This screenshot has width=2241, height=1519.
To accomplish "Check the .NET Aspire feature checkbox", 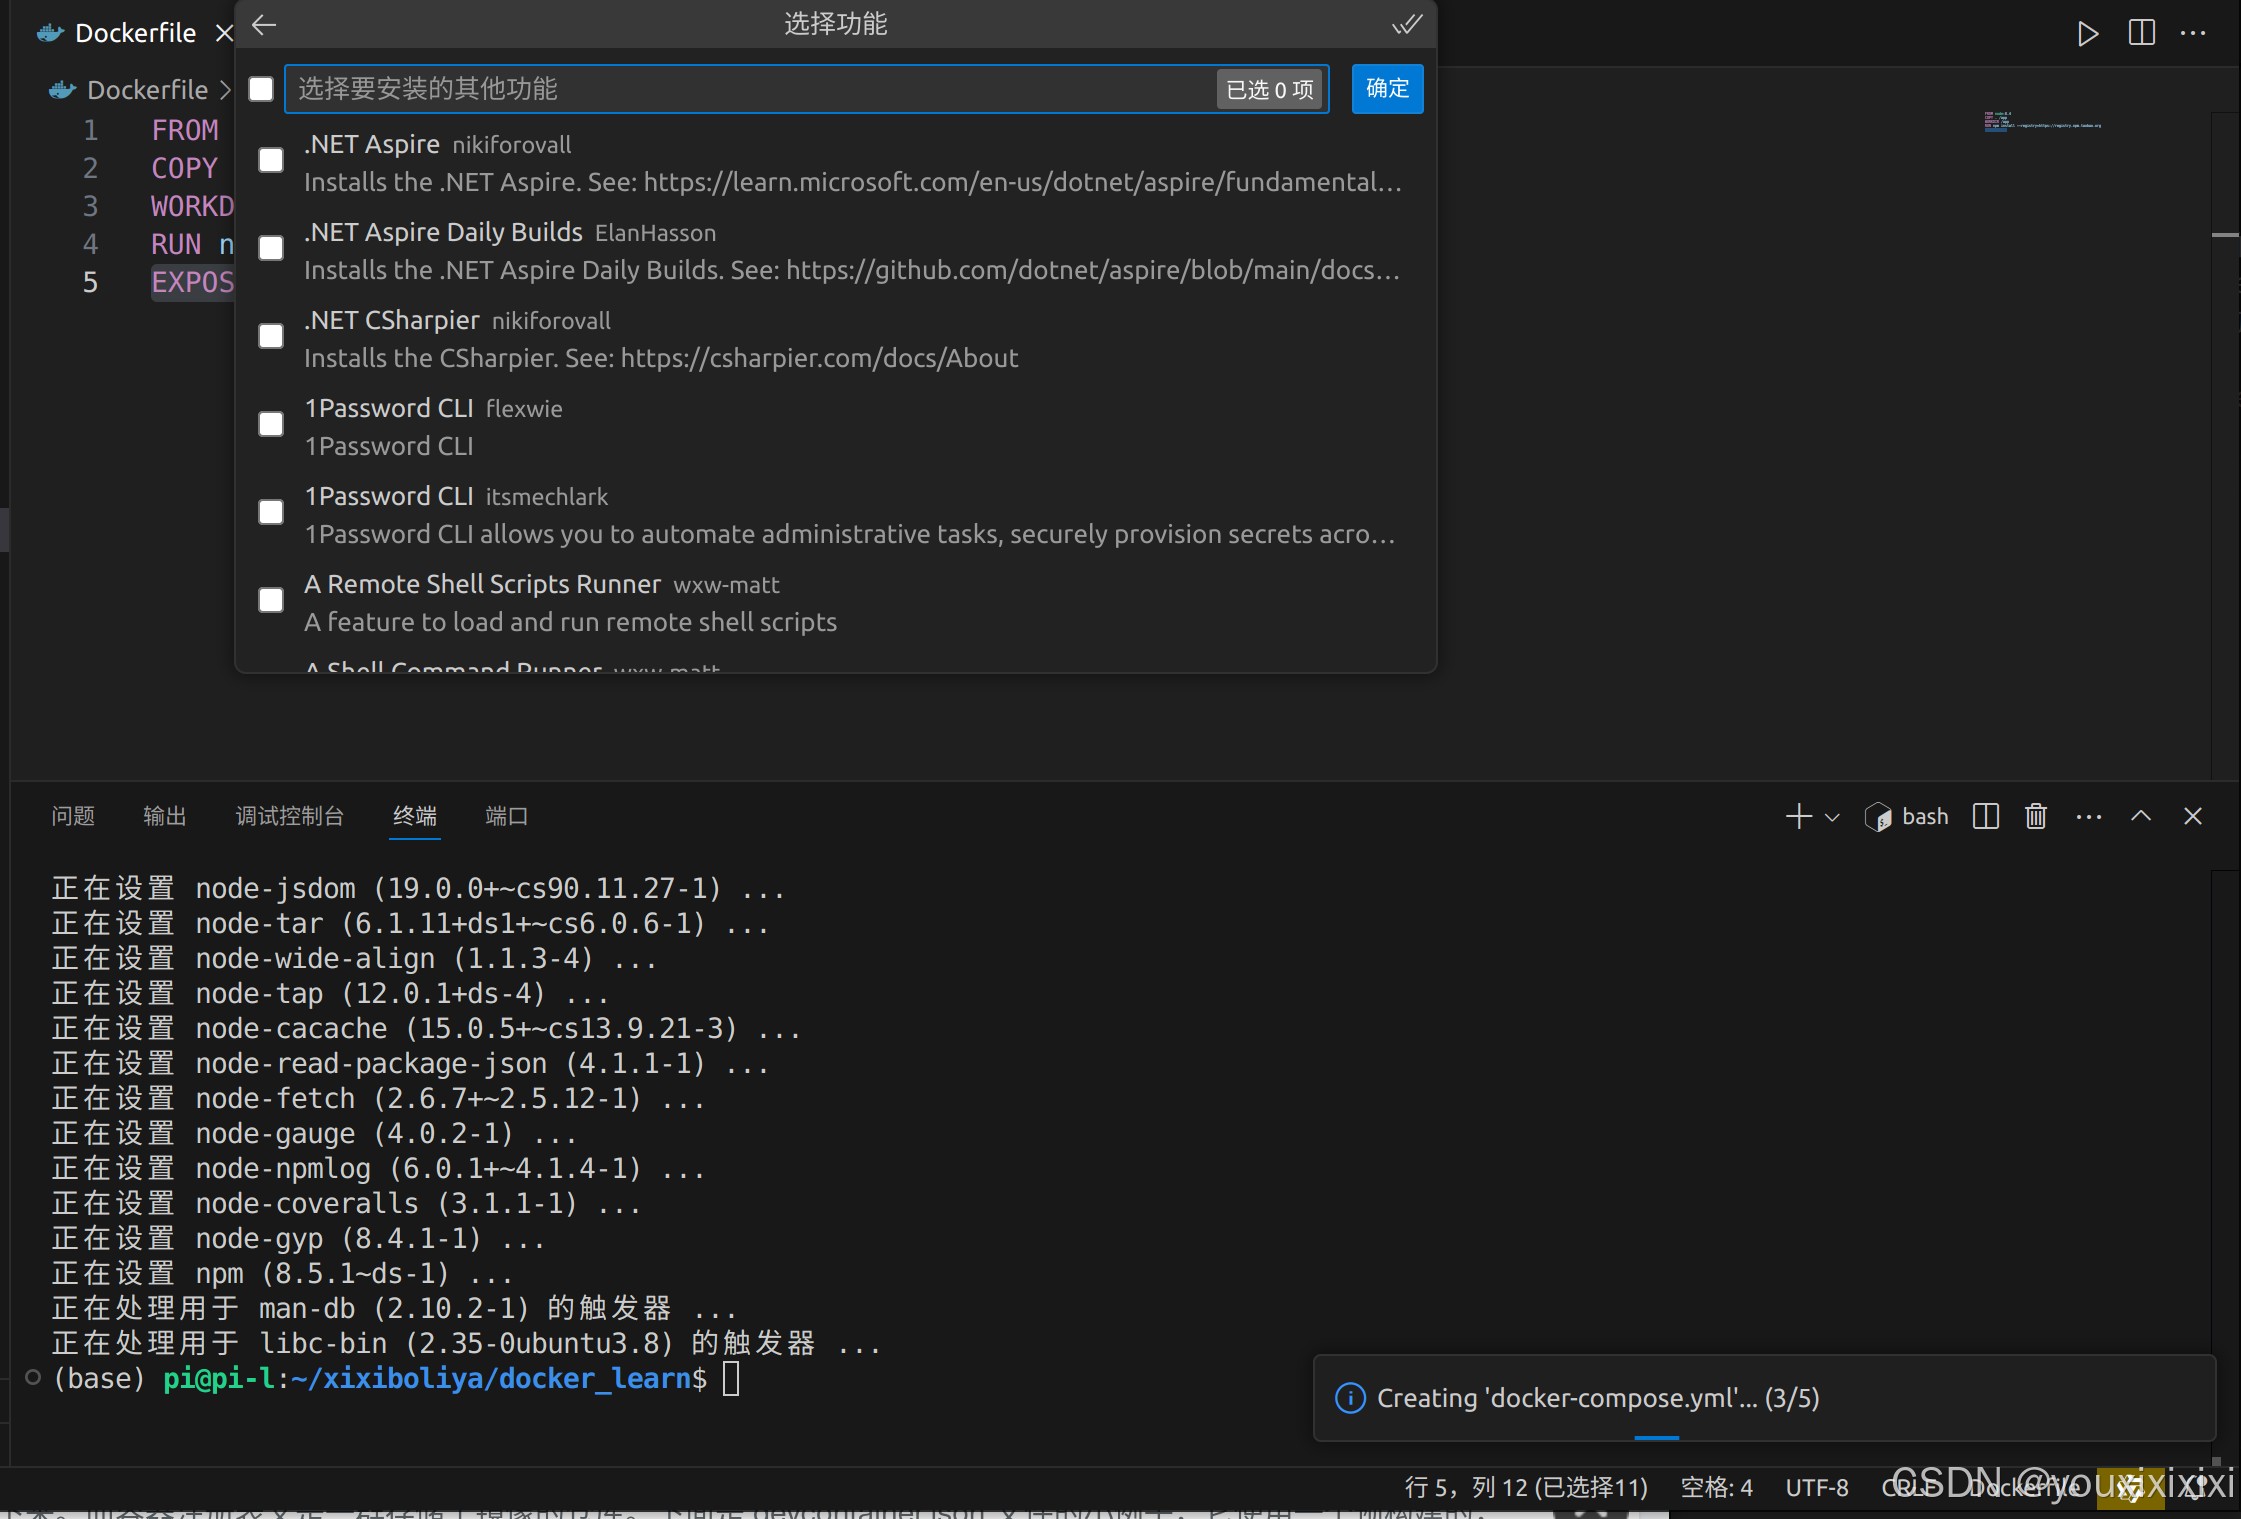I will click(x=271, y=161).
